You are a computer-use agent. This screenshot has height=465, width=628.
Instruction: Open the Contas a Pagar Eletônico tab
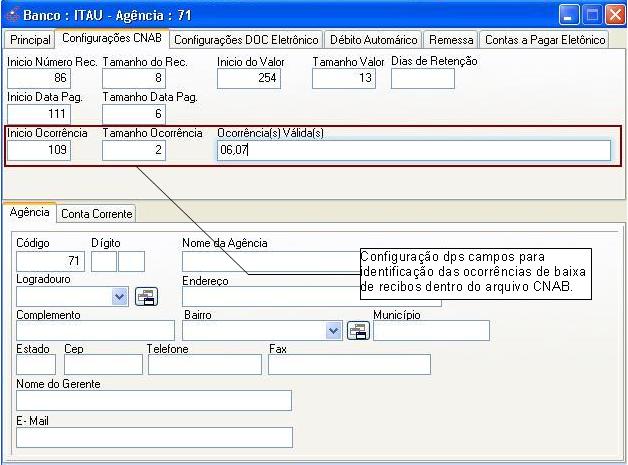[545, 40]
